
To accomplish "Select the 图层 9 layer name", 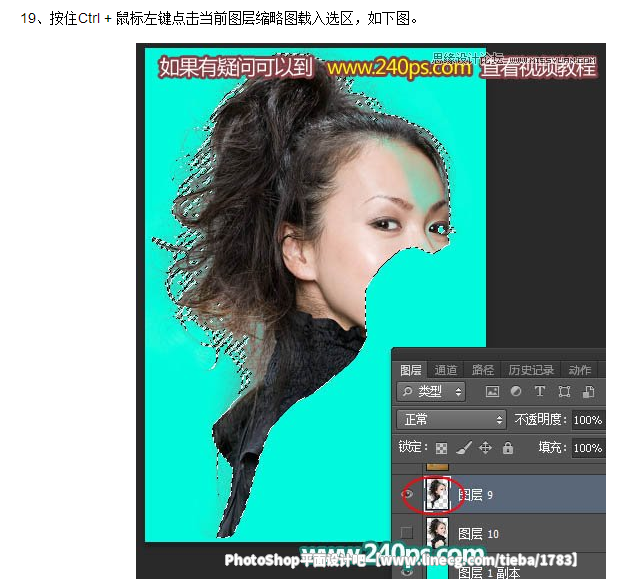I will click(476, 495).
